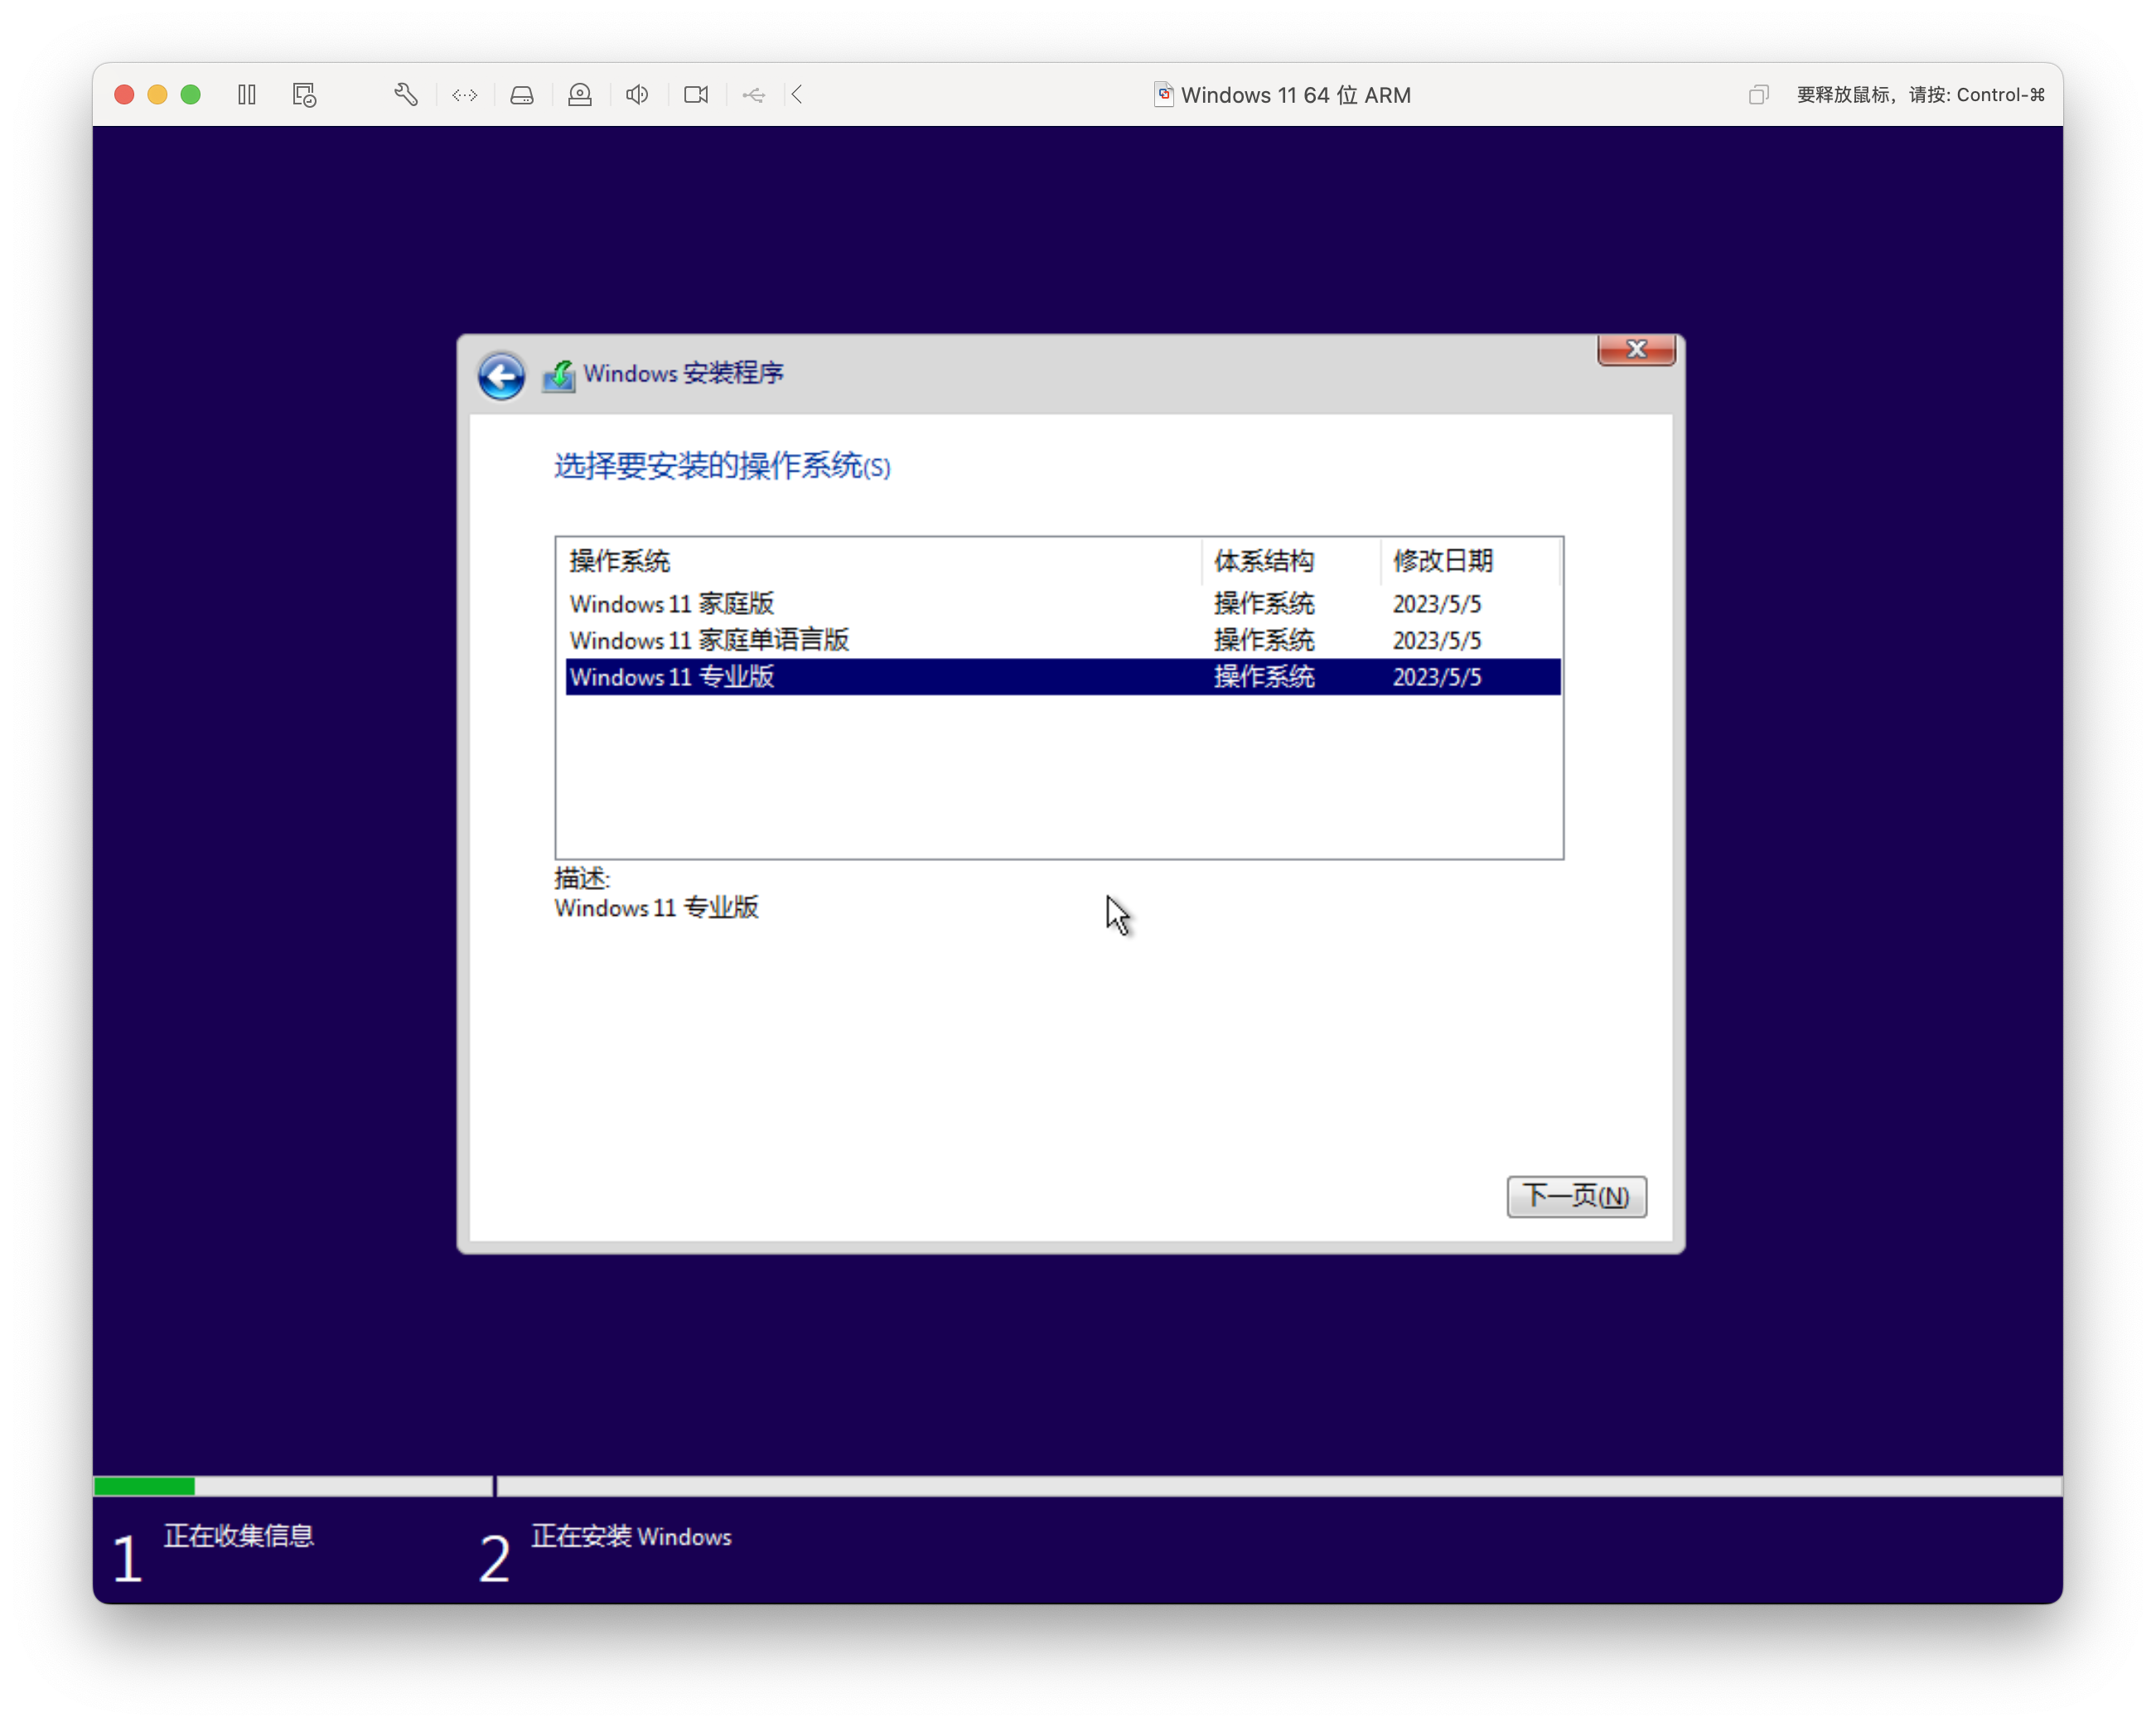Screen dimensions: 2156x1727
Task: Click the sound speaker toolbar icon
Action: (x=637, y=95)
